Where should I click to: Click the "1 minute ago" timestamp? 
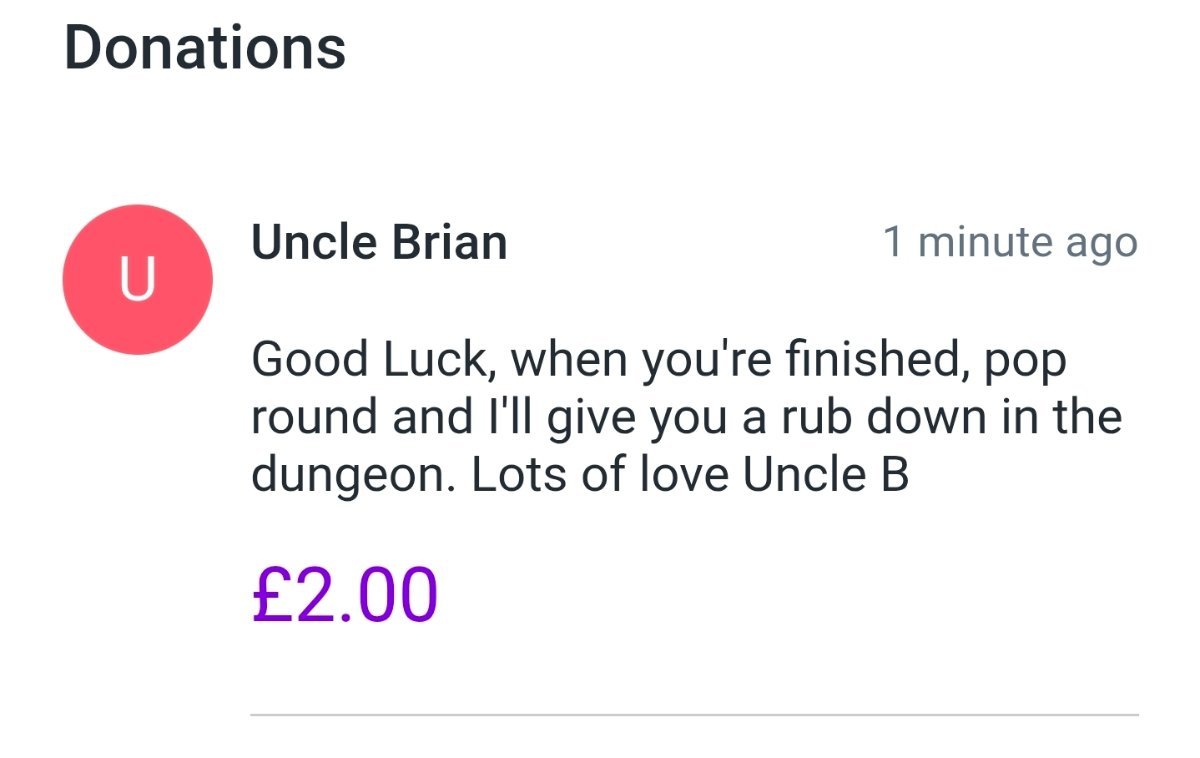click(1010, 243)
